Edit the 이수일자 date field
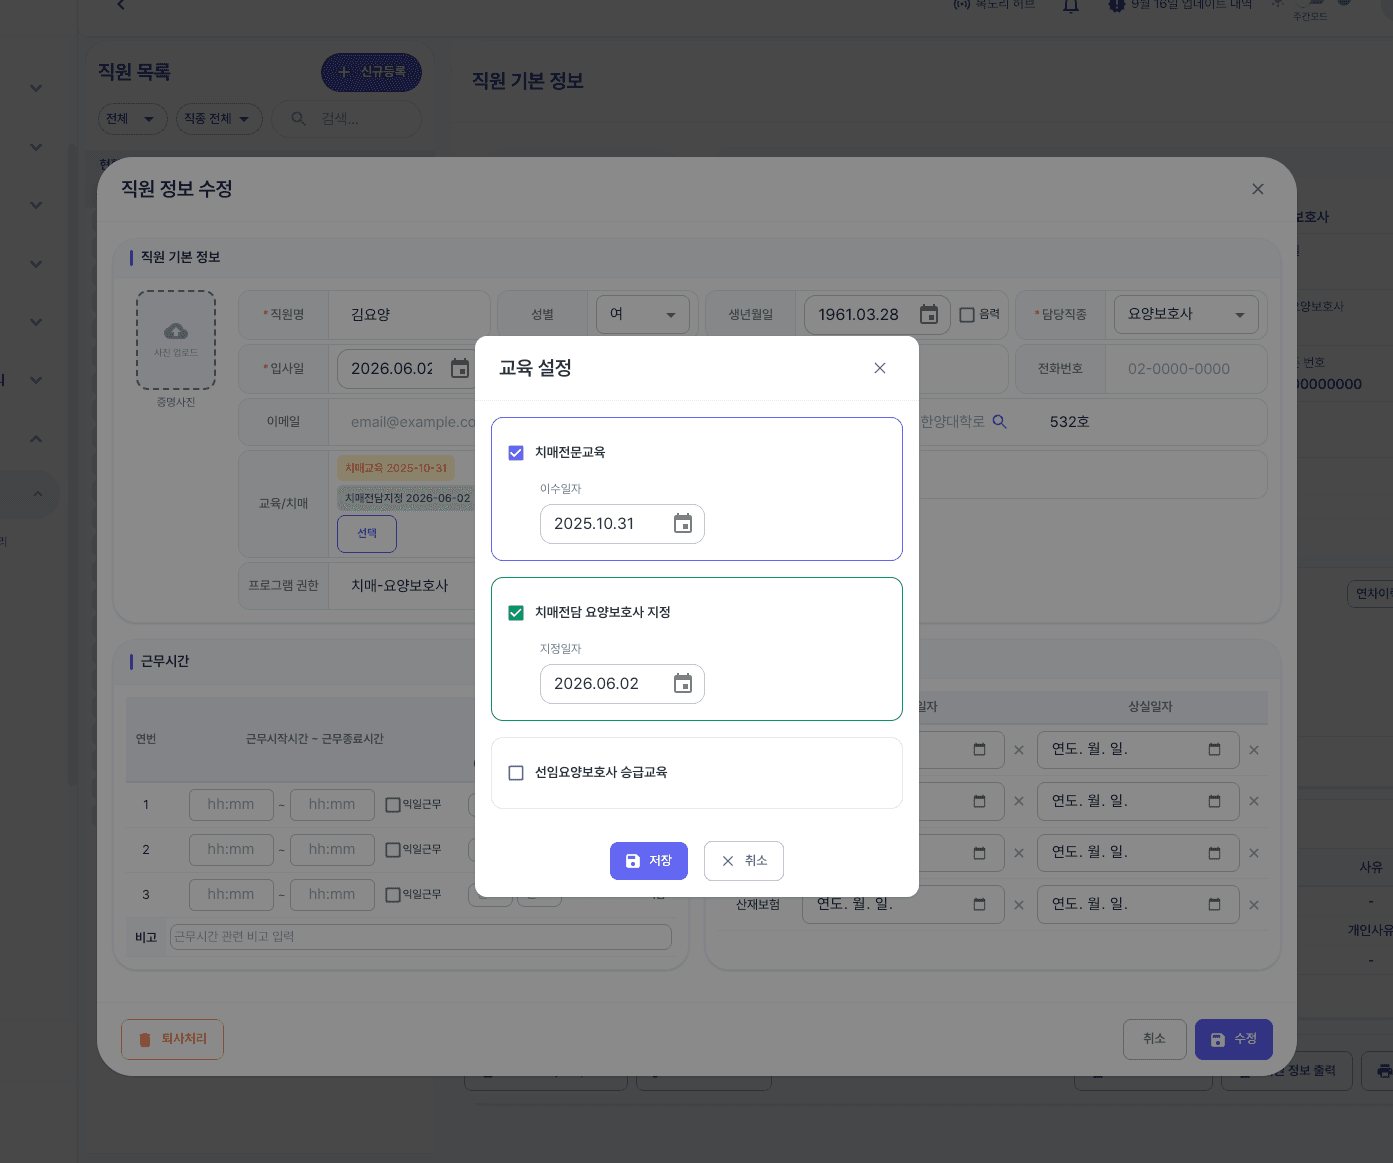This screenshot has height=1163, width=1393. click(622, 524)
